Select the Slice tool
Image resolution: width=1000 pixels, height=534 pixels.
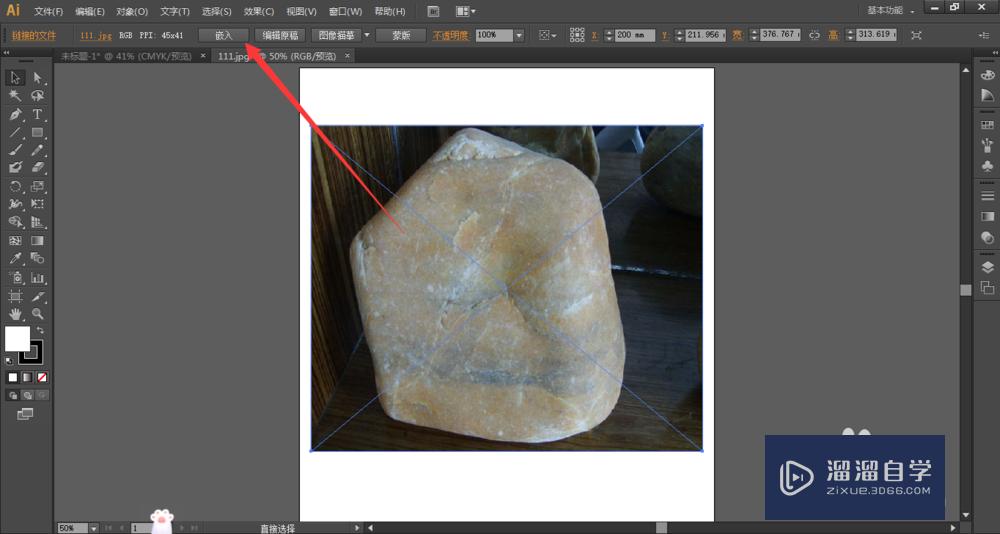[x=38, y=296]
